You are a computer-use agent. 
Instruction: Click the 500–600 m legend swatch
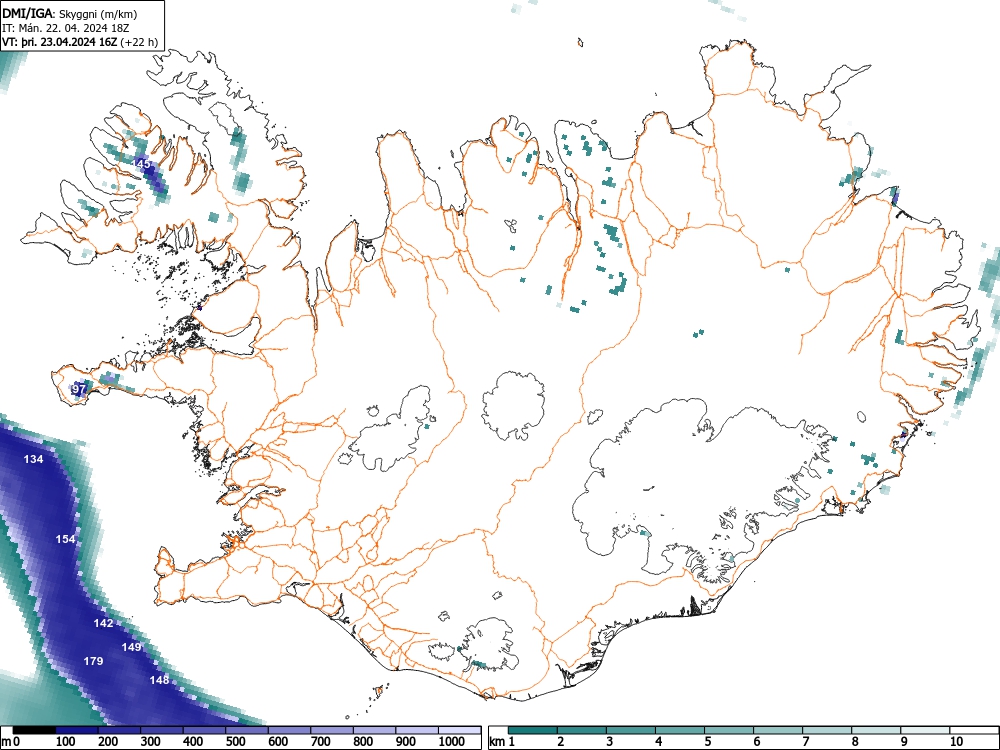[x=247, y=730]
